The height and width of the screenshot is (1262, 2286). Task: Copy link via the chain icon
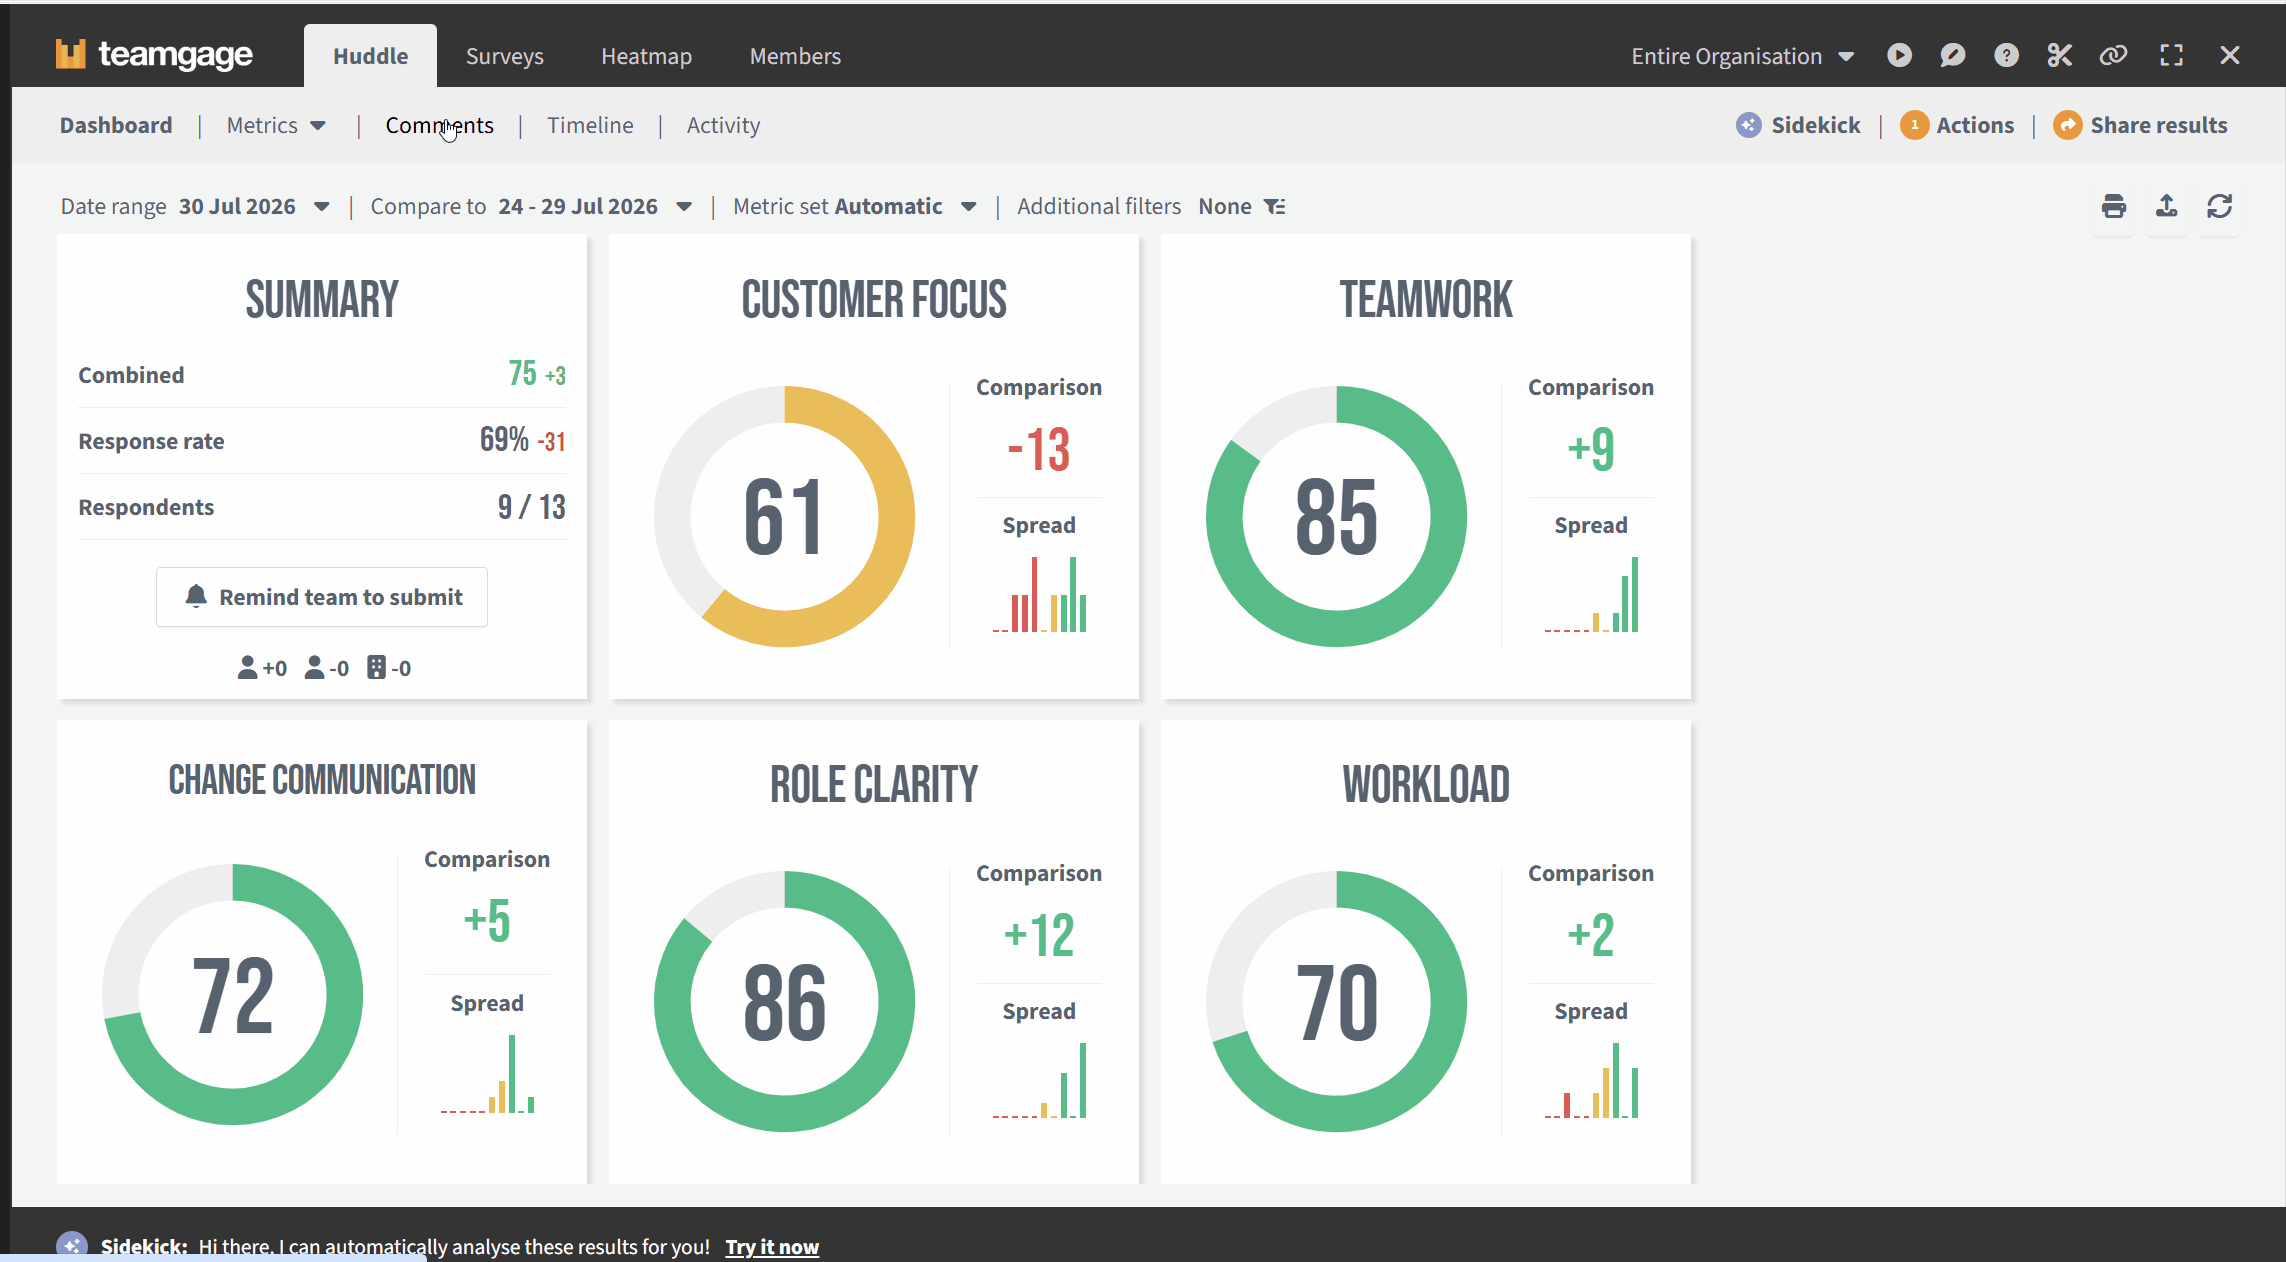click(2113, 55)
